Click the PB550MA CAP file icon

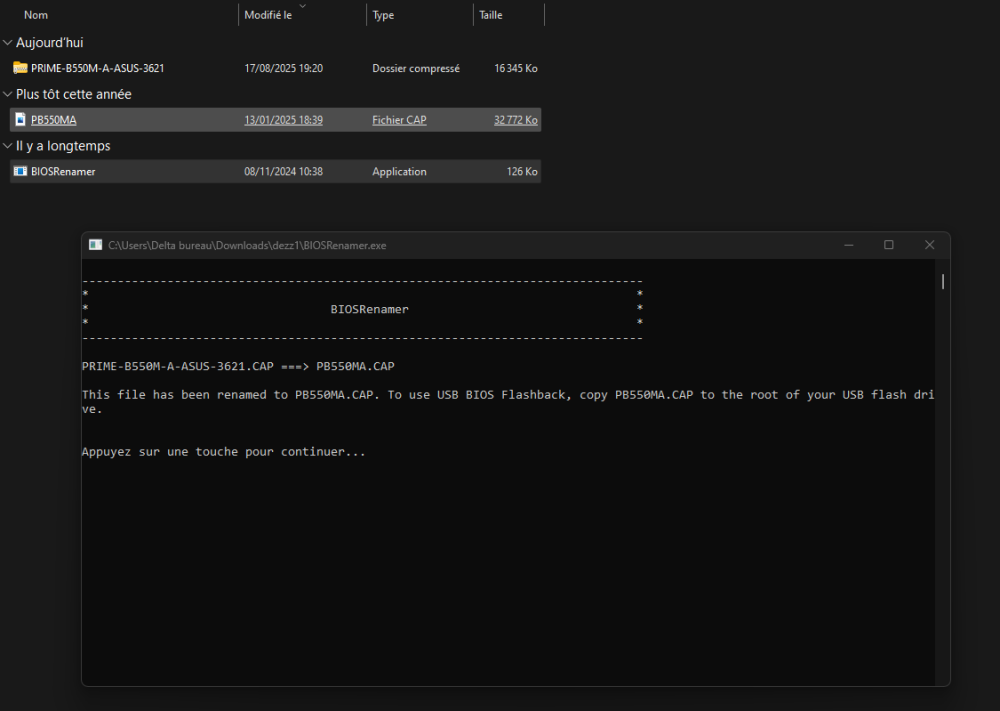[20, 120]
